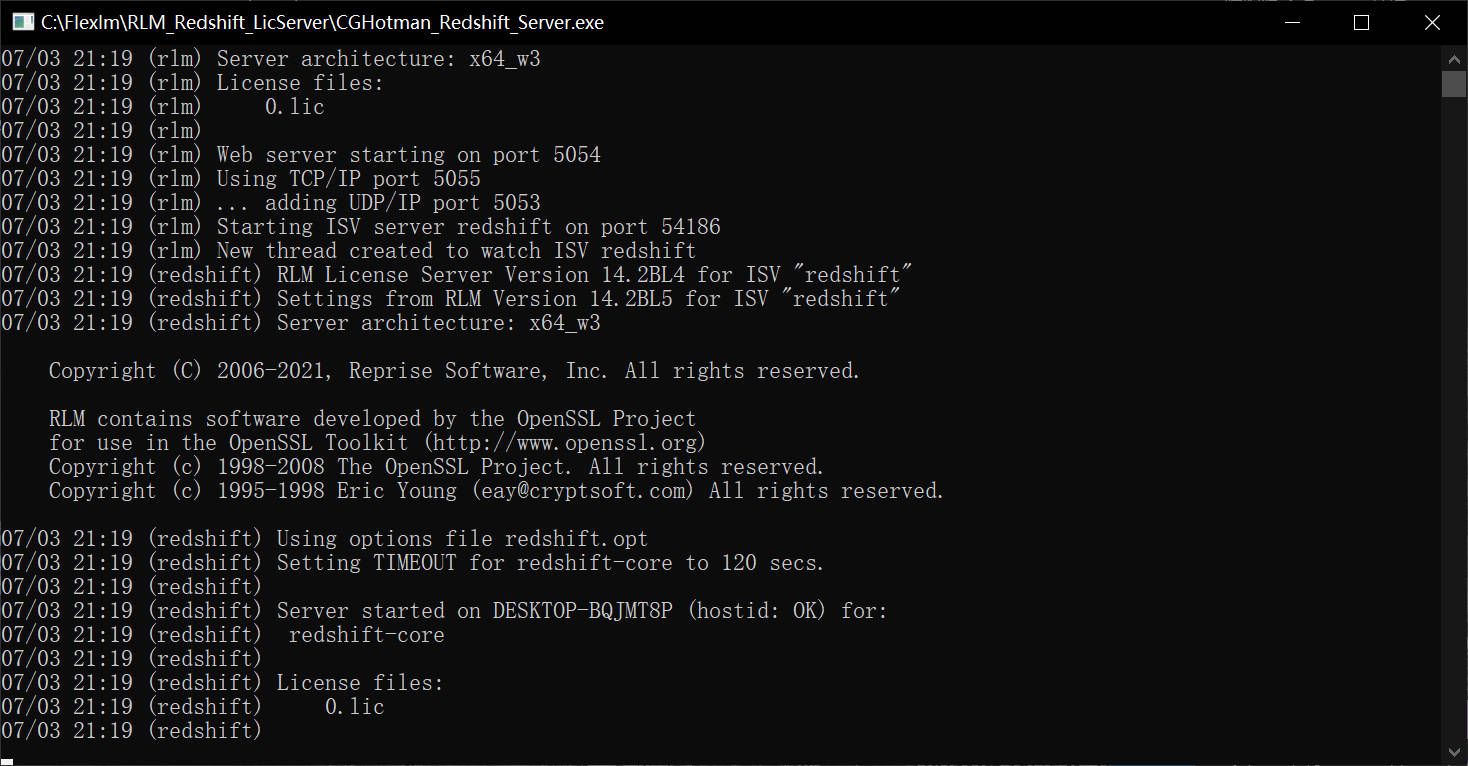Image resolution: width=1468 pixels, height=766 pixels.
Task: Click the TCP/IP port number 5055
Action: 456,179
